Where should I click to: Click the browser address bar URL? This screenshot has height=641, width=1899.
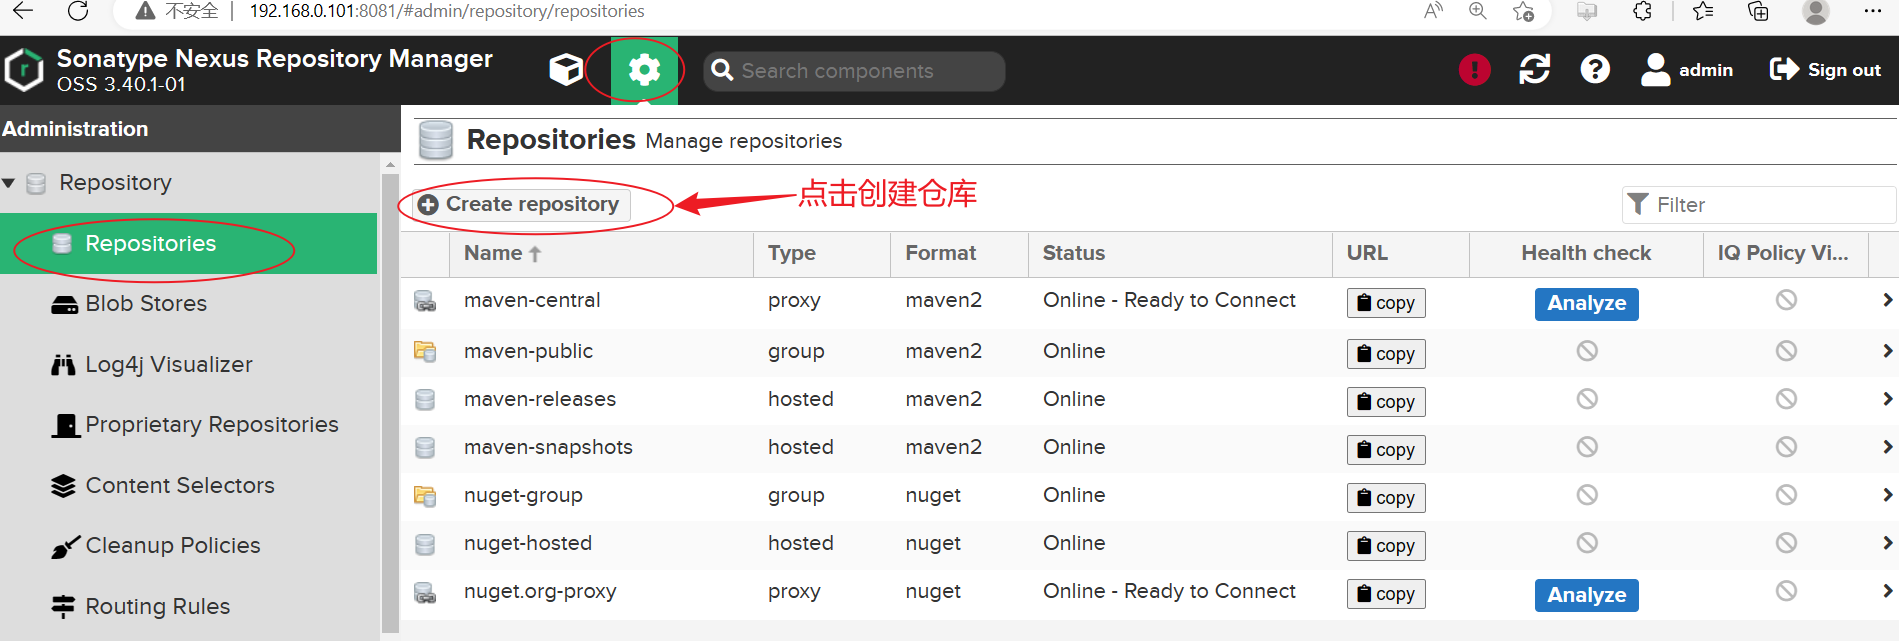pyautogui.click(x=446, y=11)
